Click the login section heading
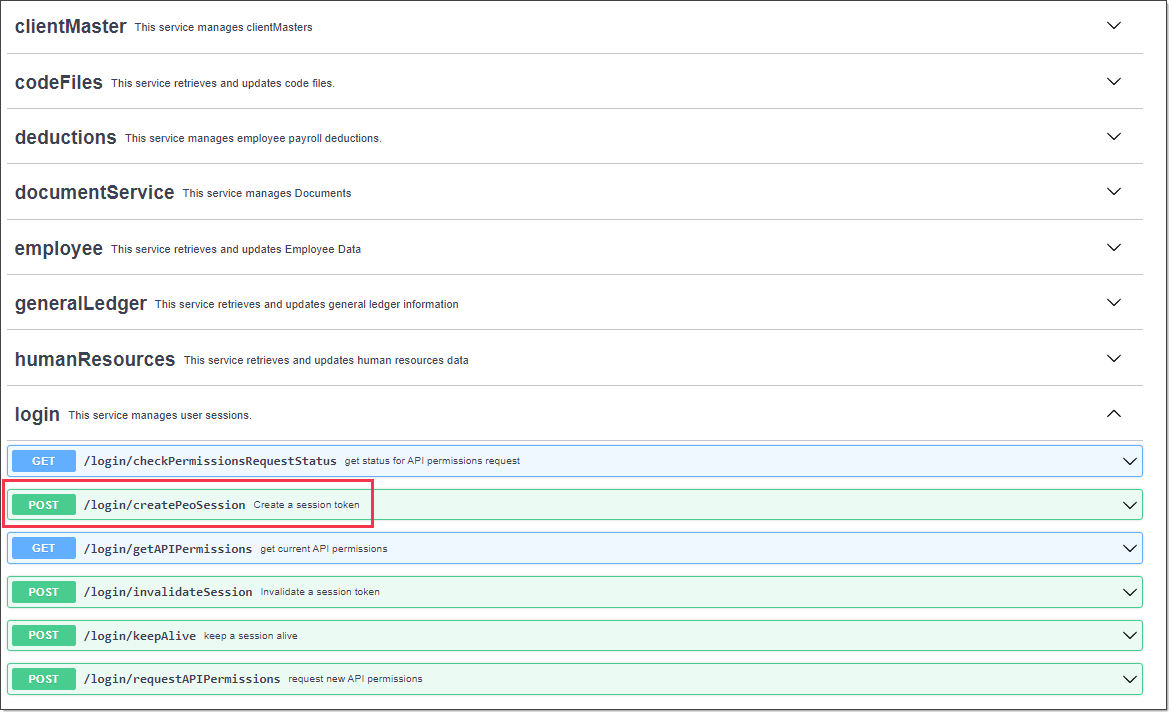1172x715 pixels. coord(37,414)
